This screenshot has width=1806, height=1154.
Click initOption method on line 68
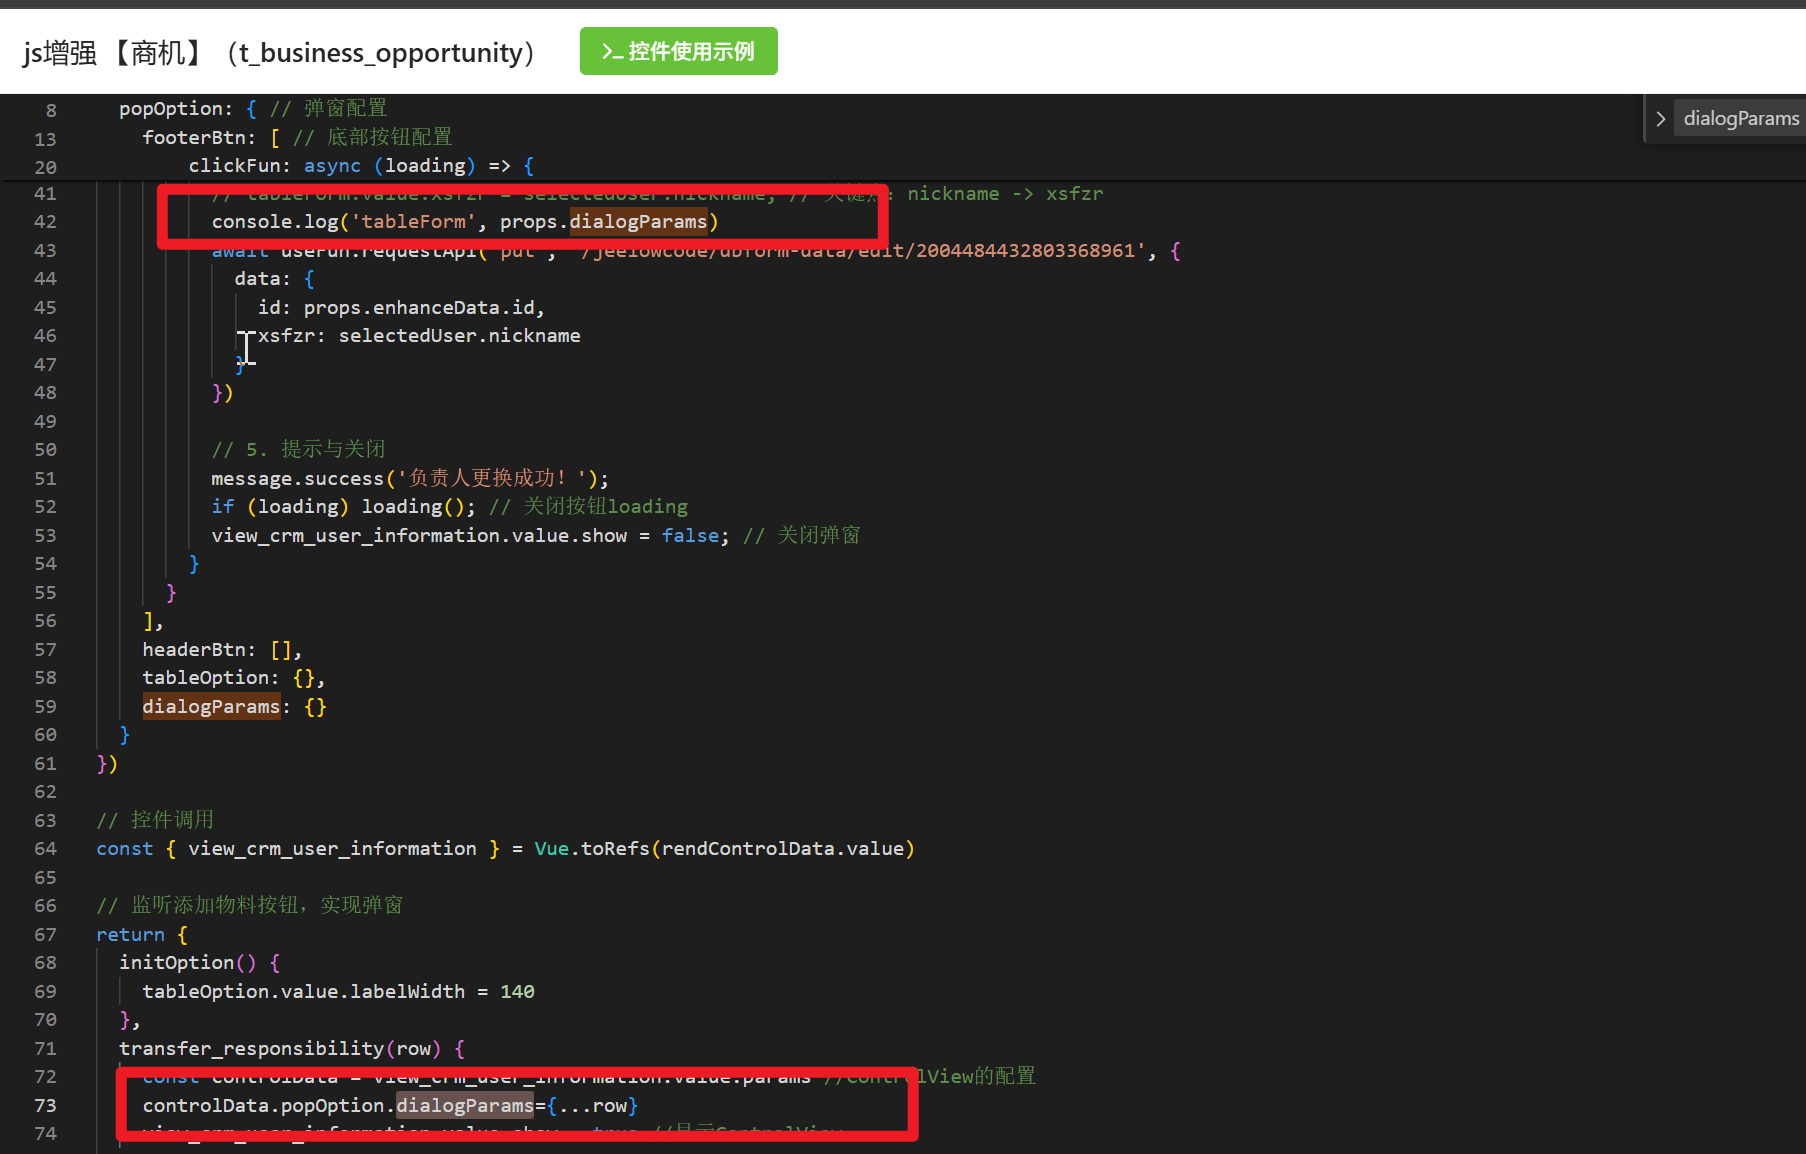point(176,963)
